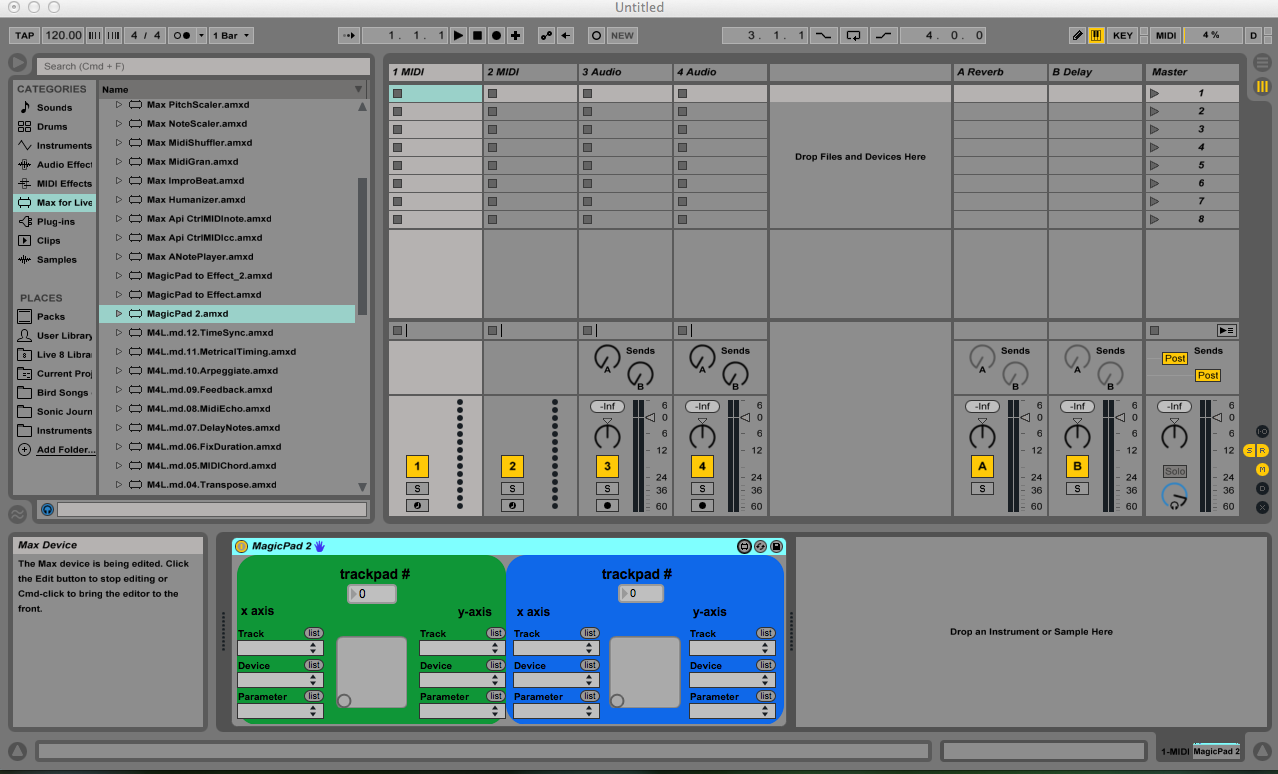Click the Master track volume knob
Screen dimensions: 1278x774
[x=1174, y=436]
